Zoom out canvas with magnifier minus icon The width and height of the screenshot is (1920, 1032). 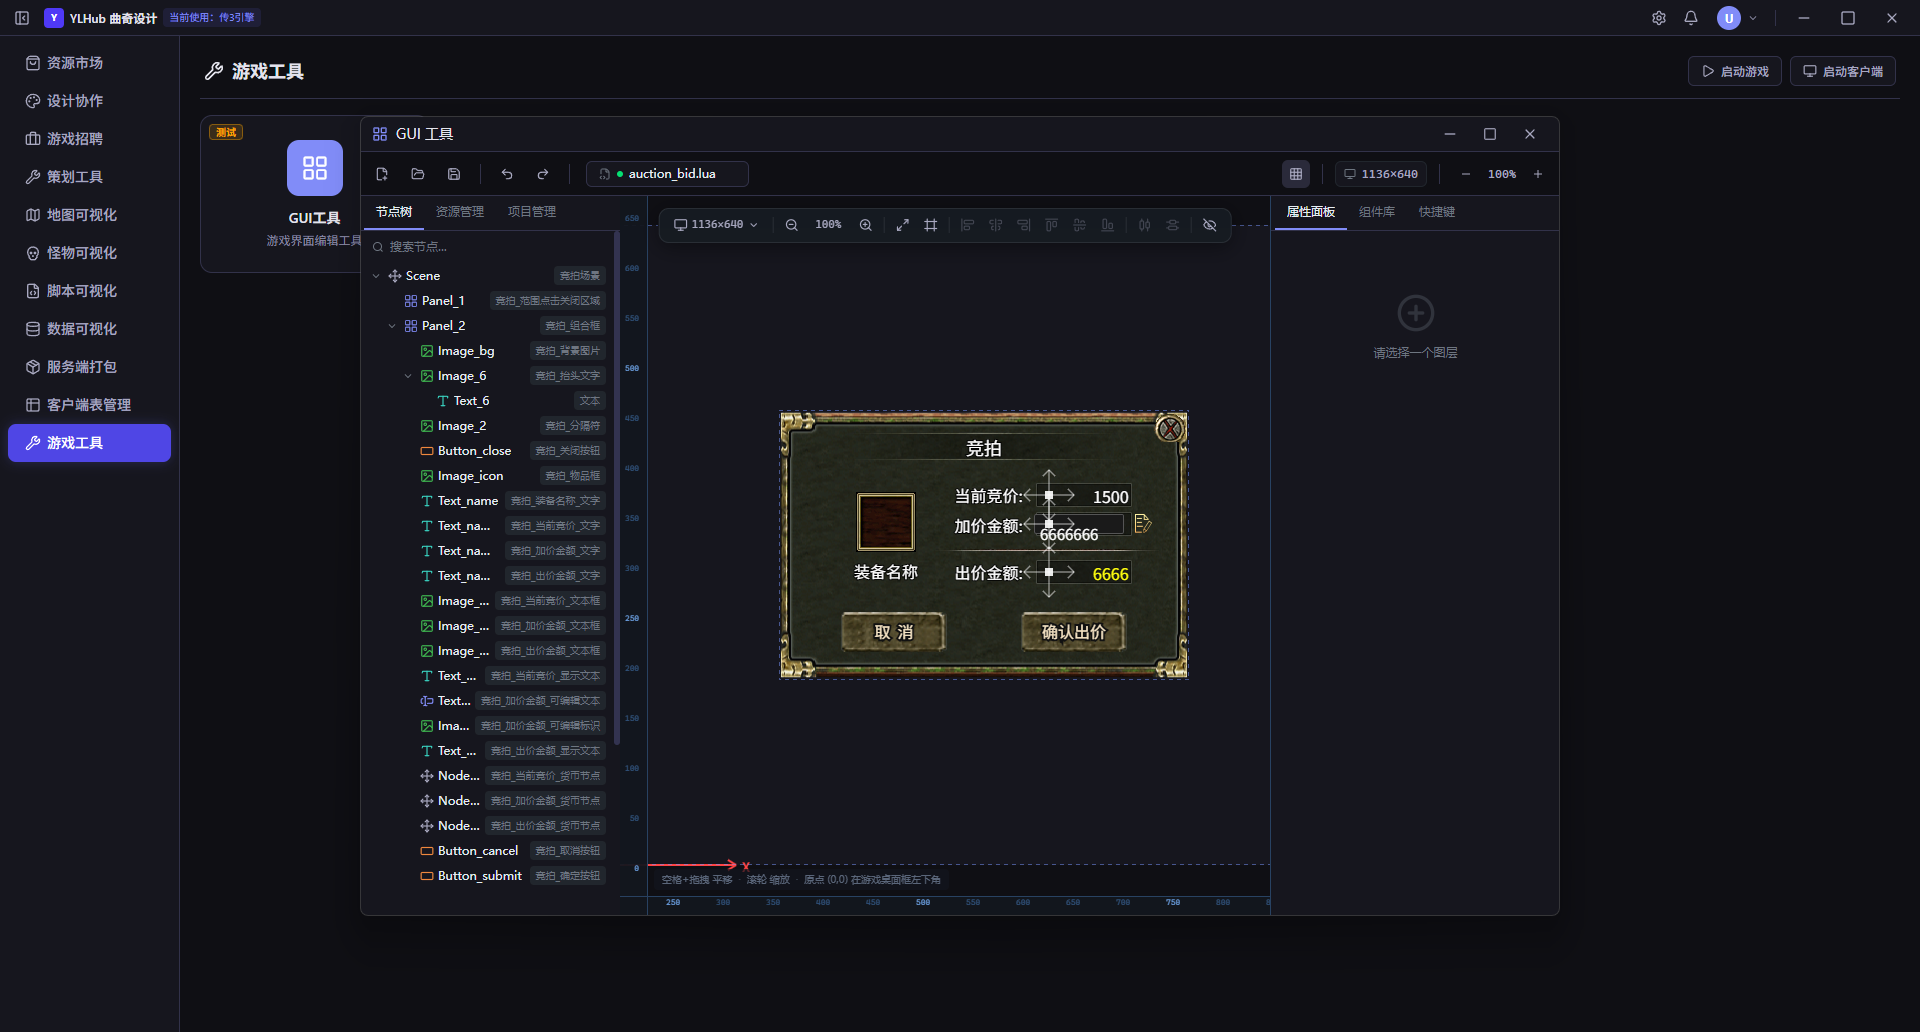click(x=792, y=225)
